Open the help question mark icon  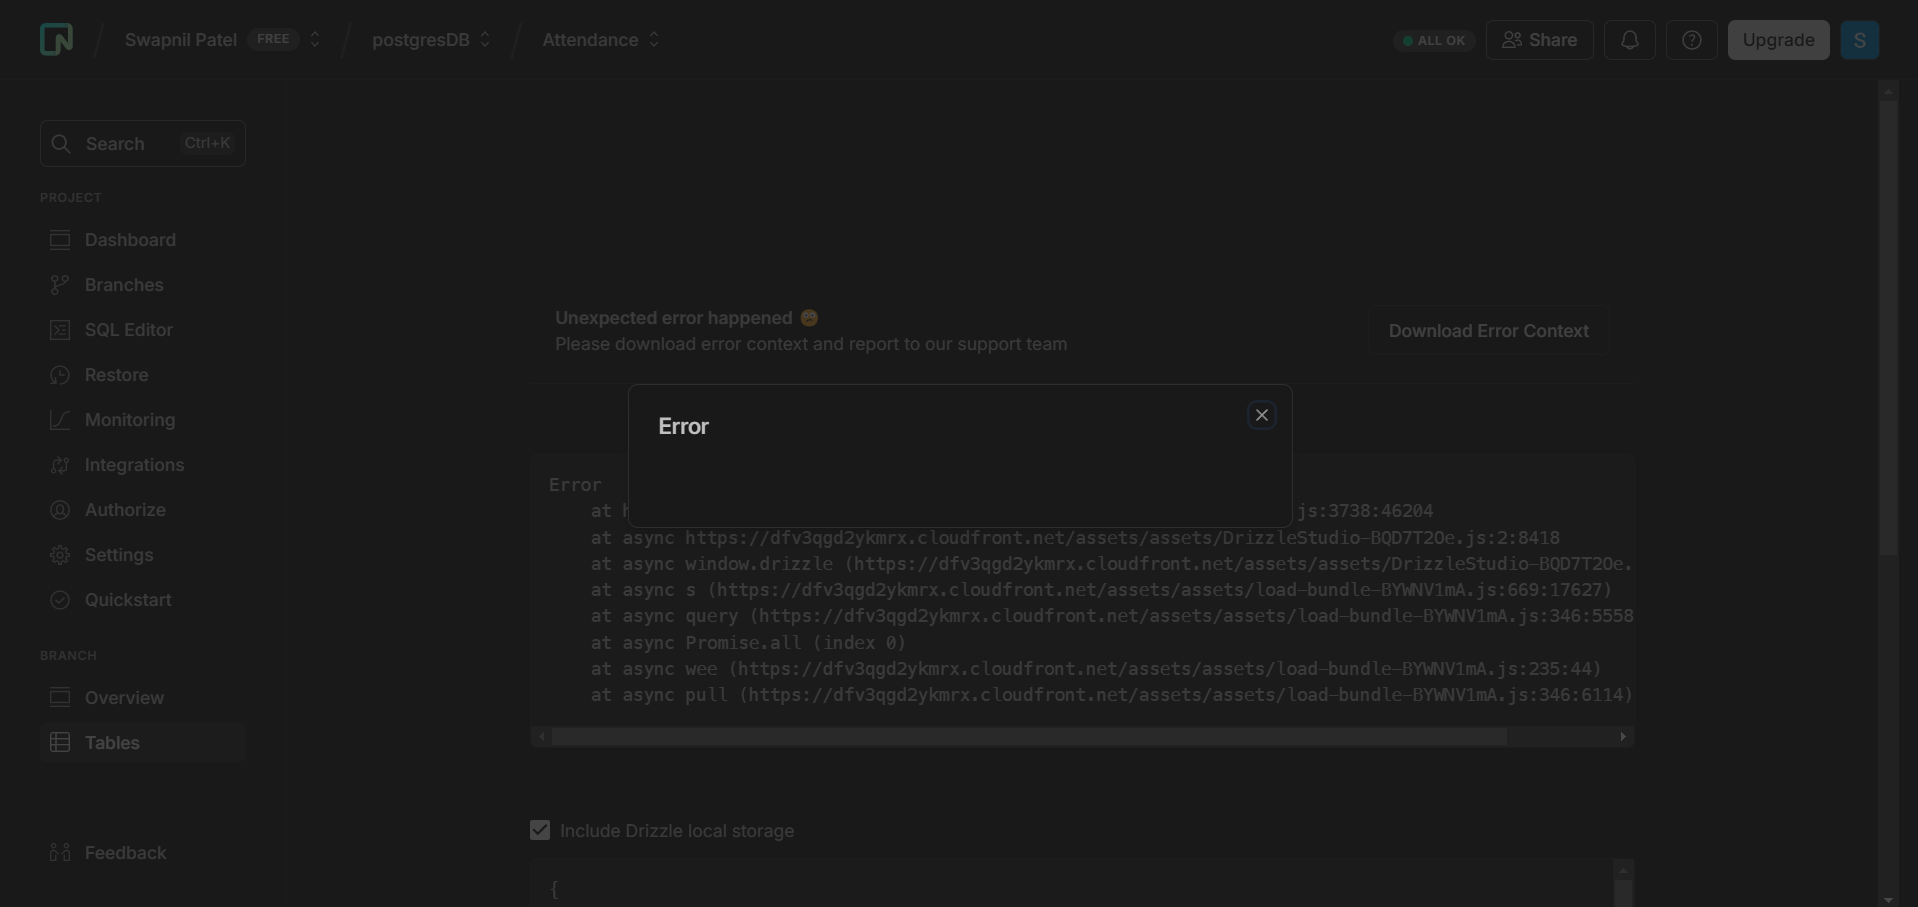click(1692, 40)
